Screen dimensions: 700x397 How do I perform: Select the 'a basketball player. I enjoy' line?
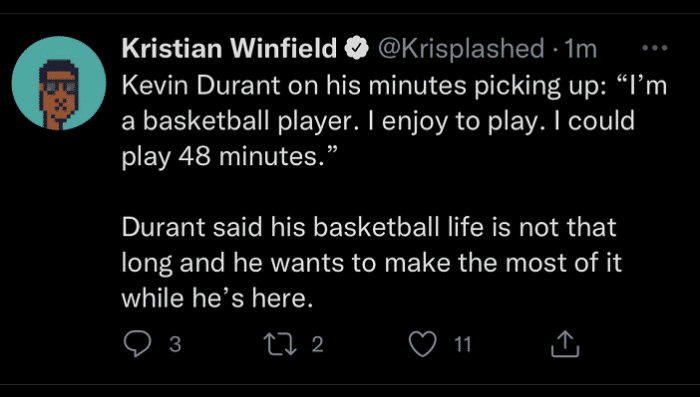pos(378,121)
